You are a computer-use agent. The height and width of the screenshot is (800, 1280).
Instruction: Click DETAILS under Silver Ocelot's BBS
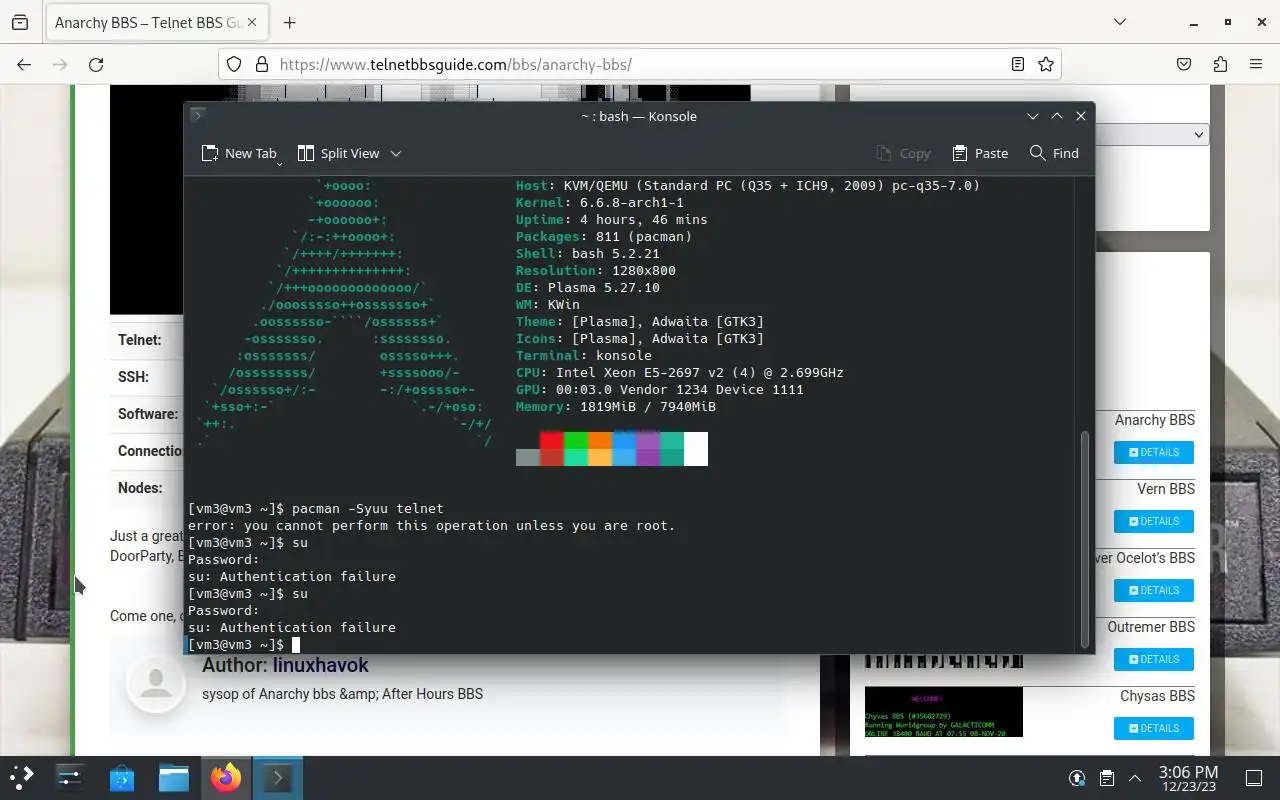[x=1154, y=590]
